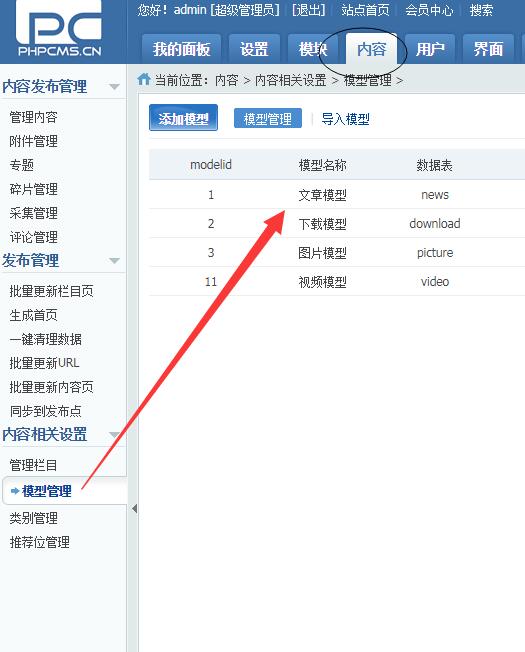Open the 用户 tab
The height and width of the screenshot is (652, 525).
point(430,49)
